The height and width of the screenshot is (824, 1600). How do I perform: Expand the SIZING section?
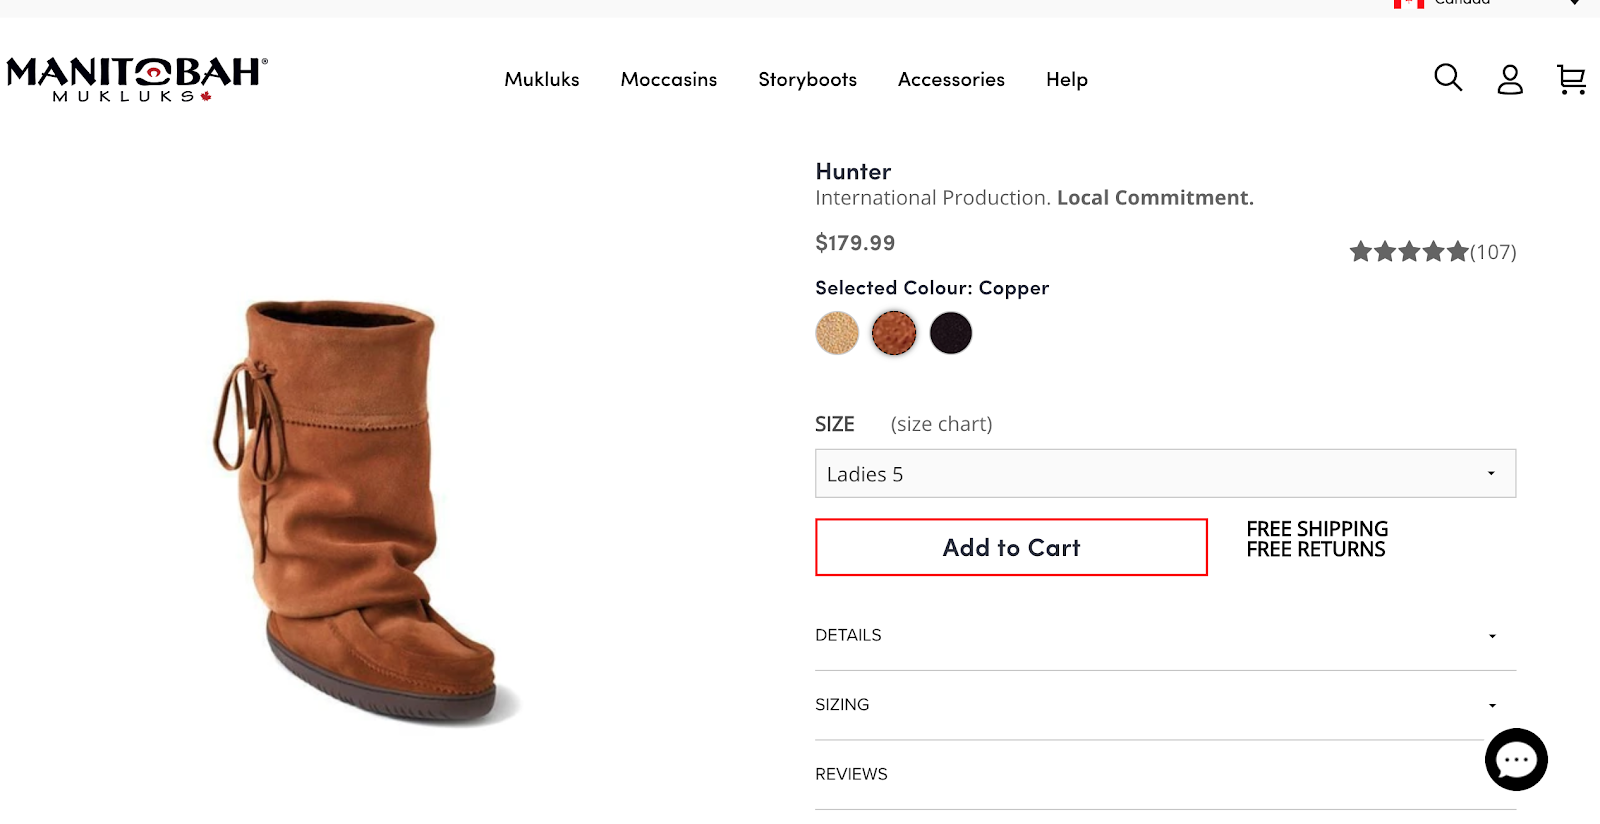coord(1165,704)
